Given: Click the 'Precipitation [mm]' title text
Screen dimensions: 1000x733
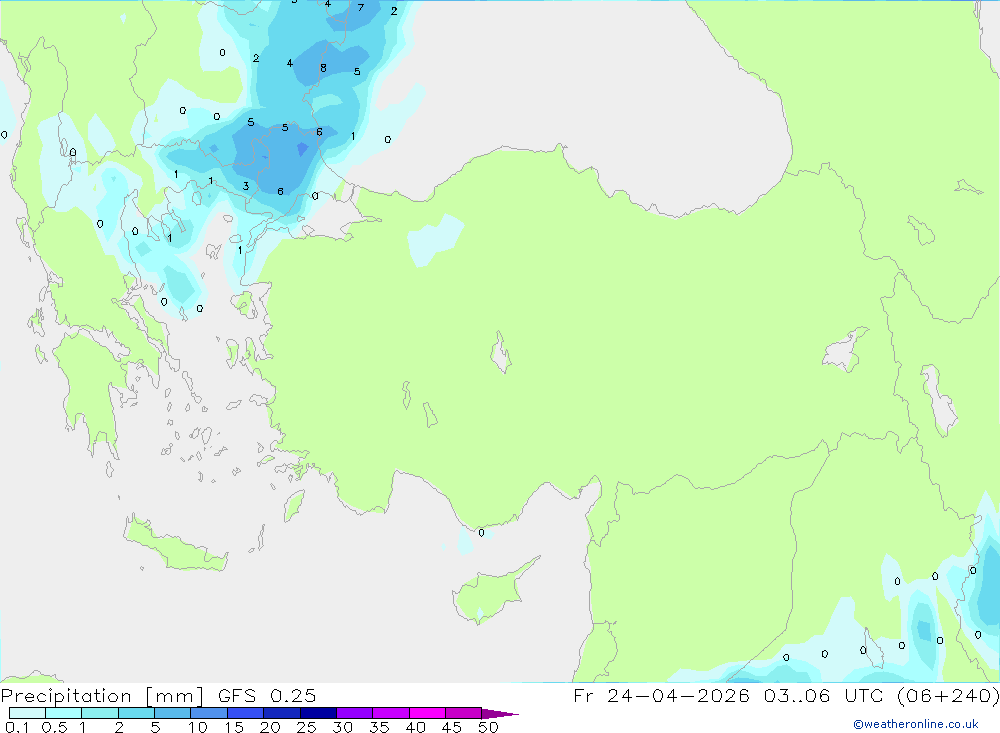Looking at the screenshot, I should tap(102, 696).
